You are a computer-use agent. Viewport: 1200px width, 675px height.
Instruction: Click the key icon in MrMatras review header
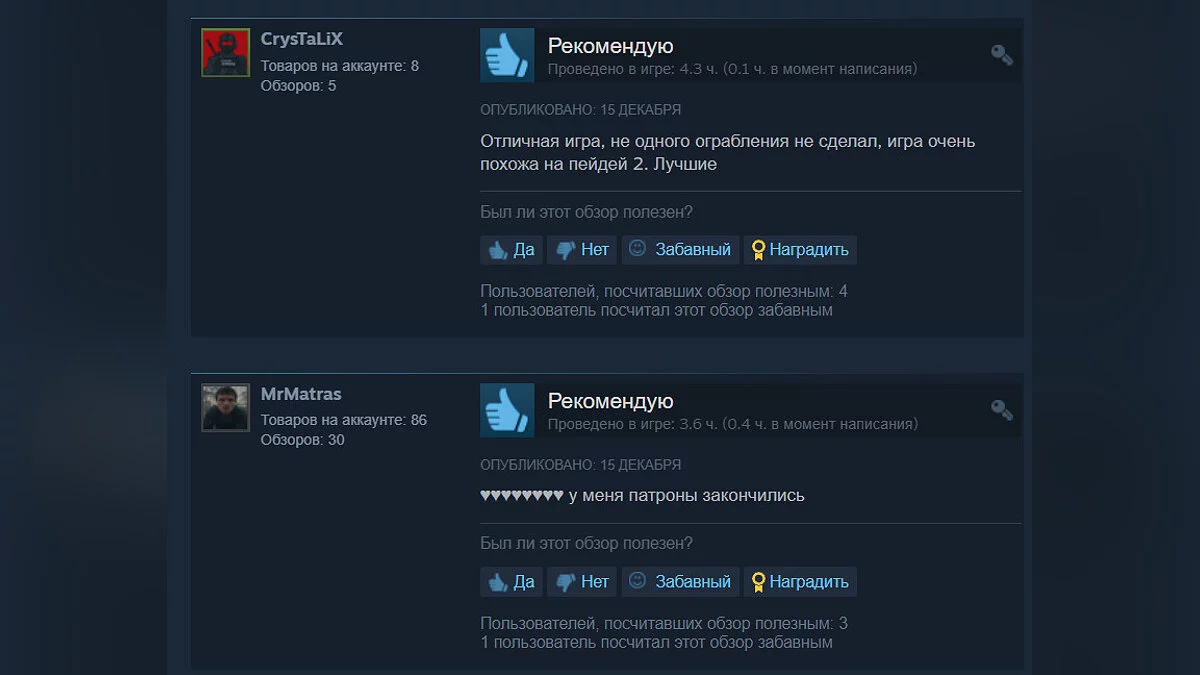click(1002, 410)
